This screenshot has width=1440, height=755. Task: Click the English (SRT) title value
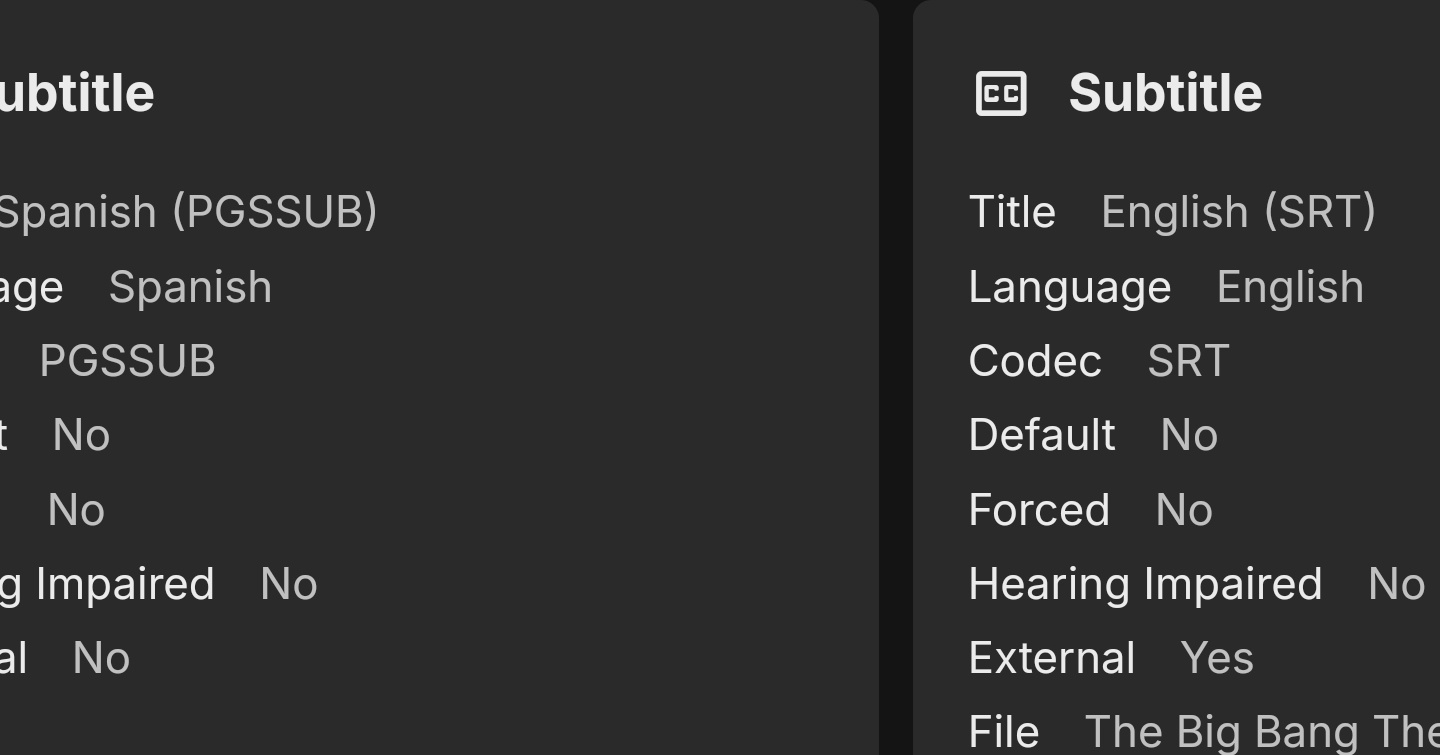click(1238, 212)
